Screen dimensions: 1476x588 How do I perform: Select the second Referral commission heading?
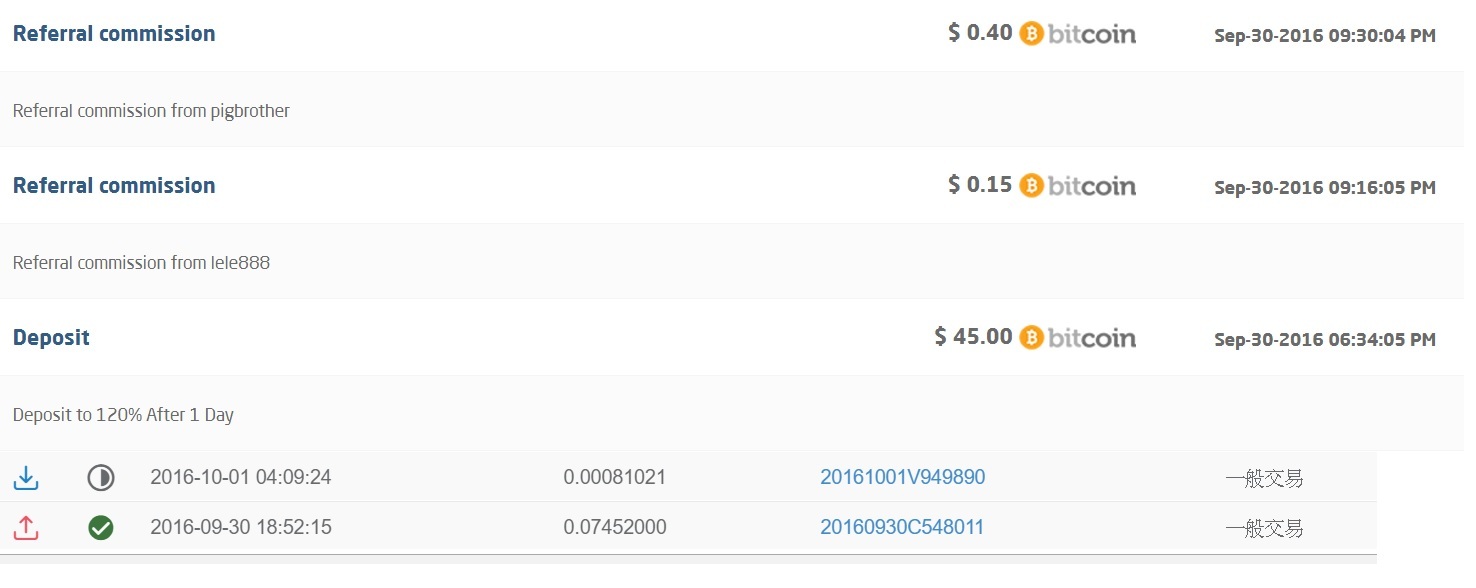[114, 186]
